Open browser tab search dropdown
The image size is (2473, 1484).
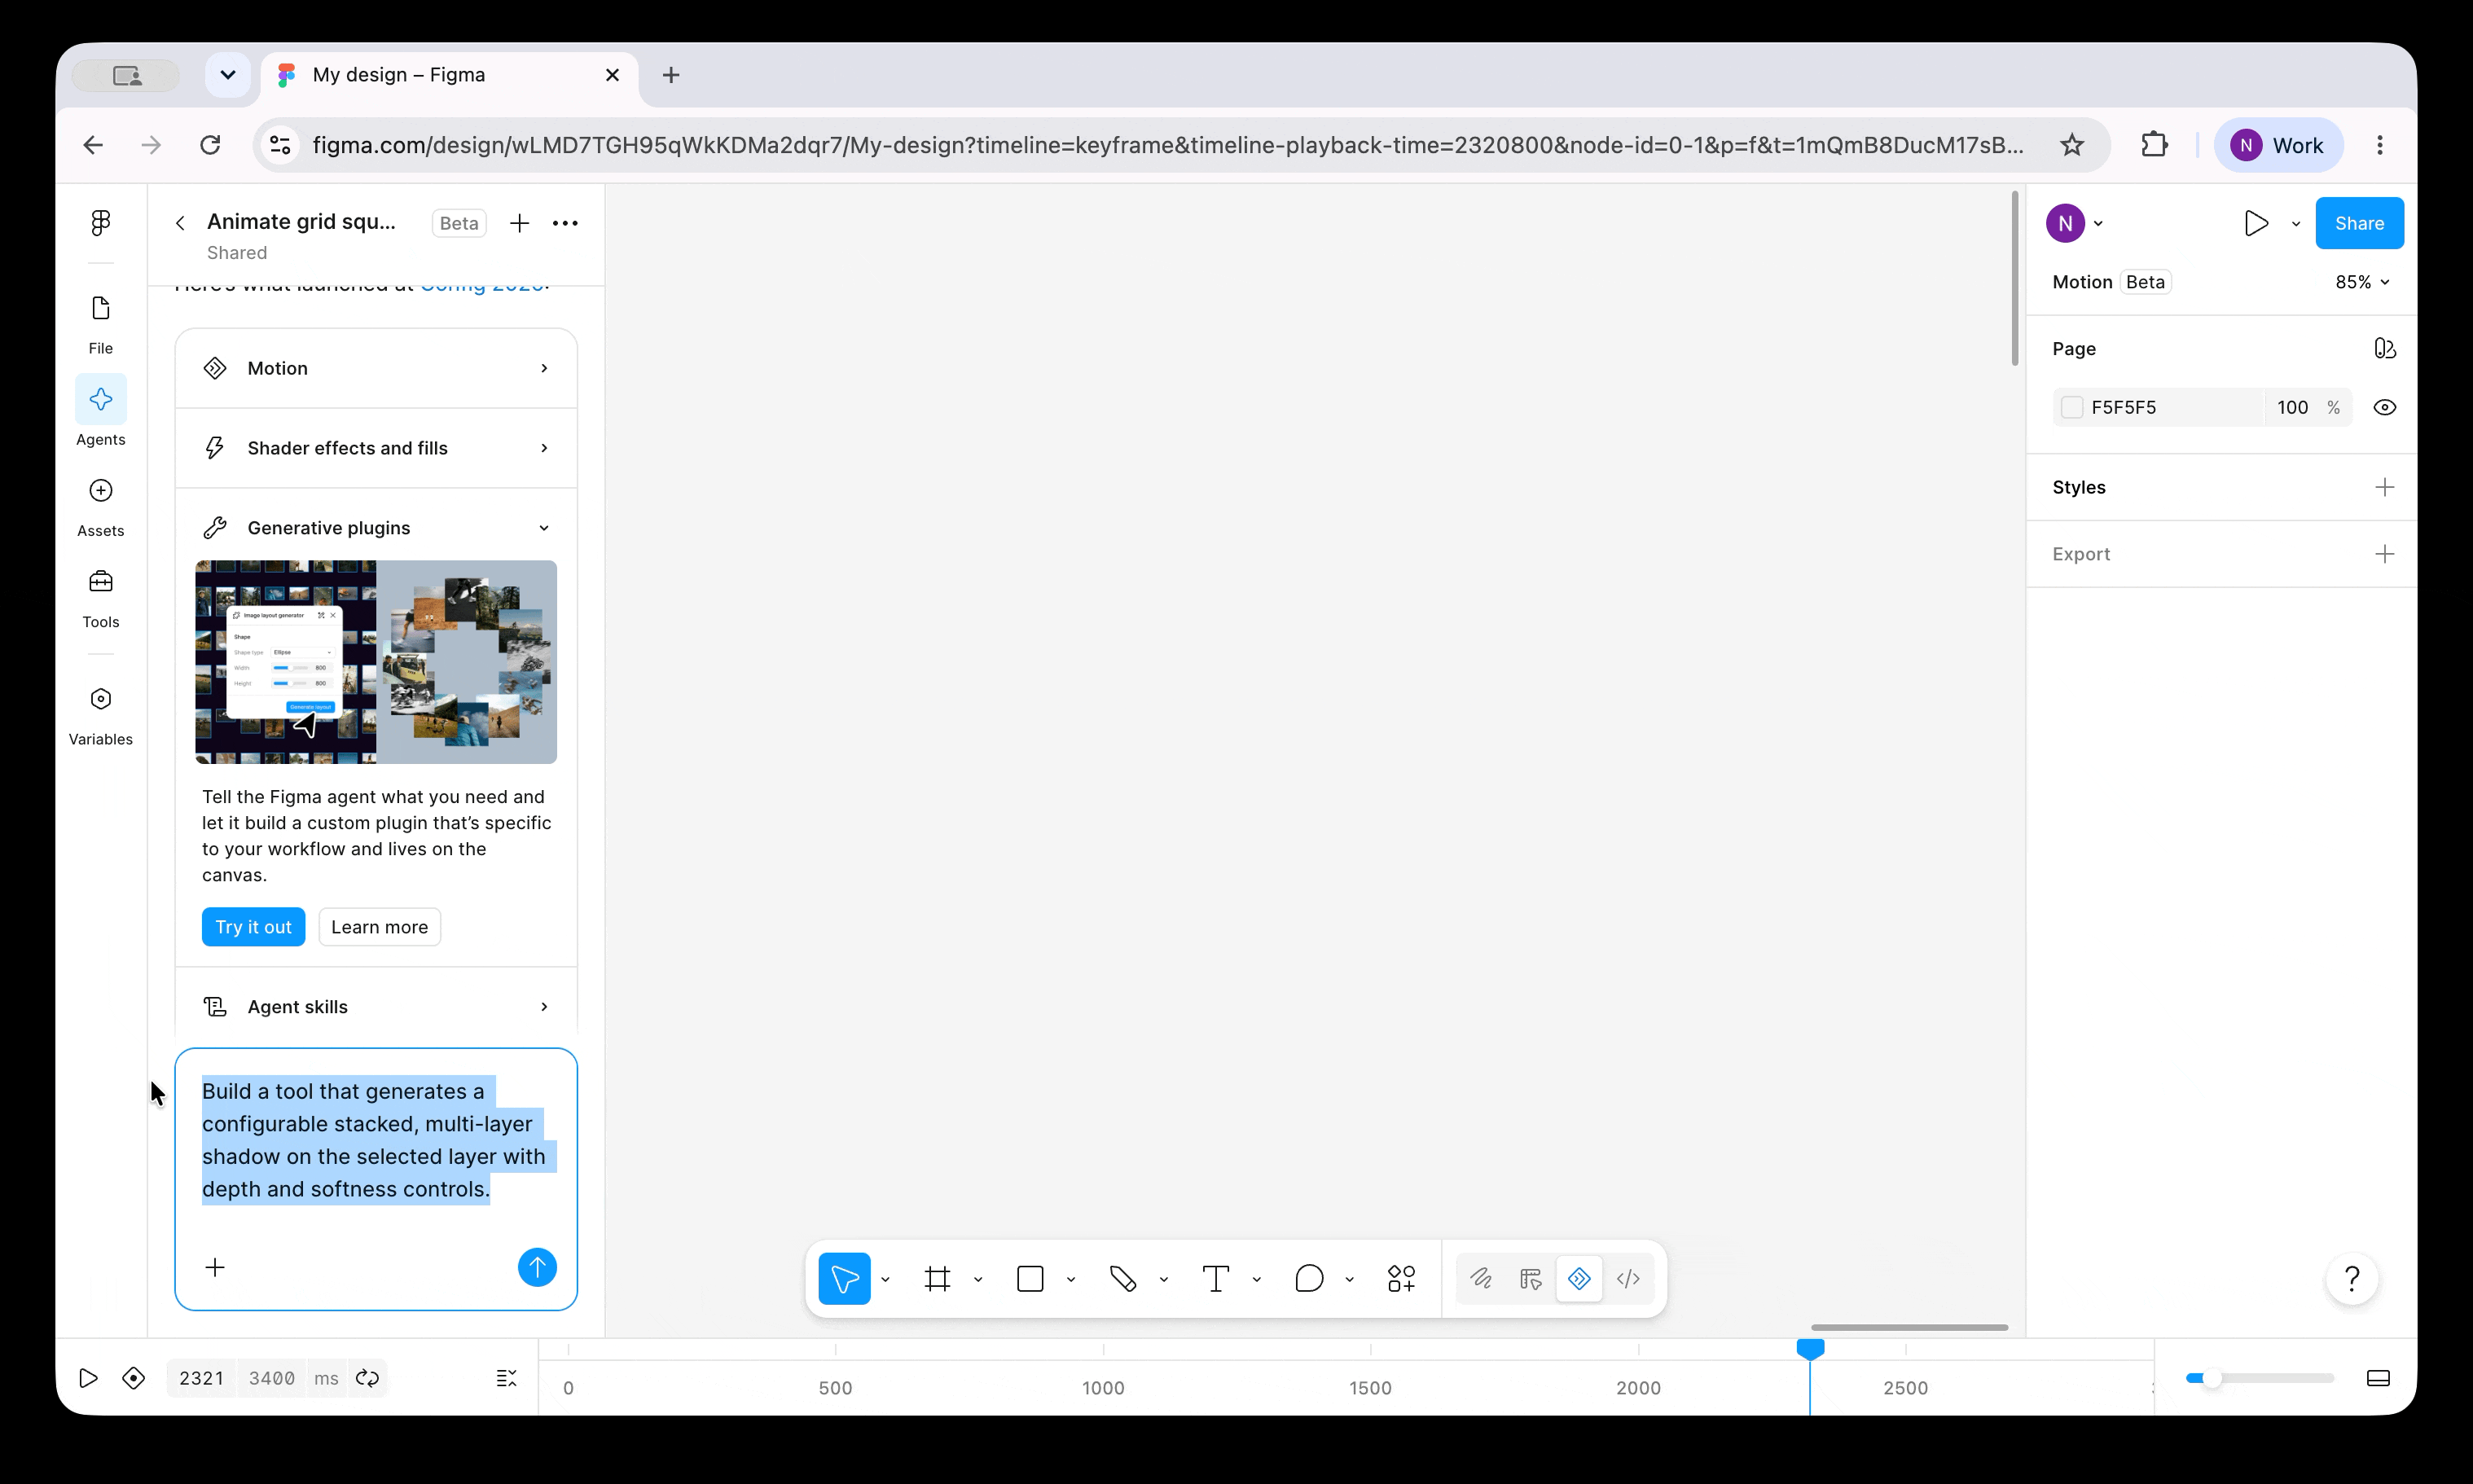(x=228, y=75)
